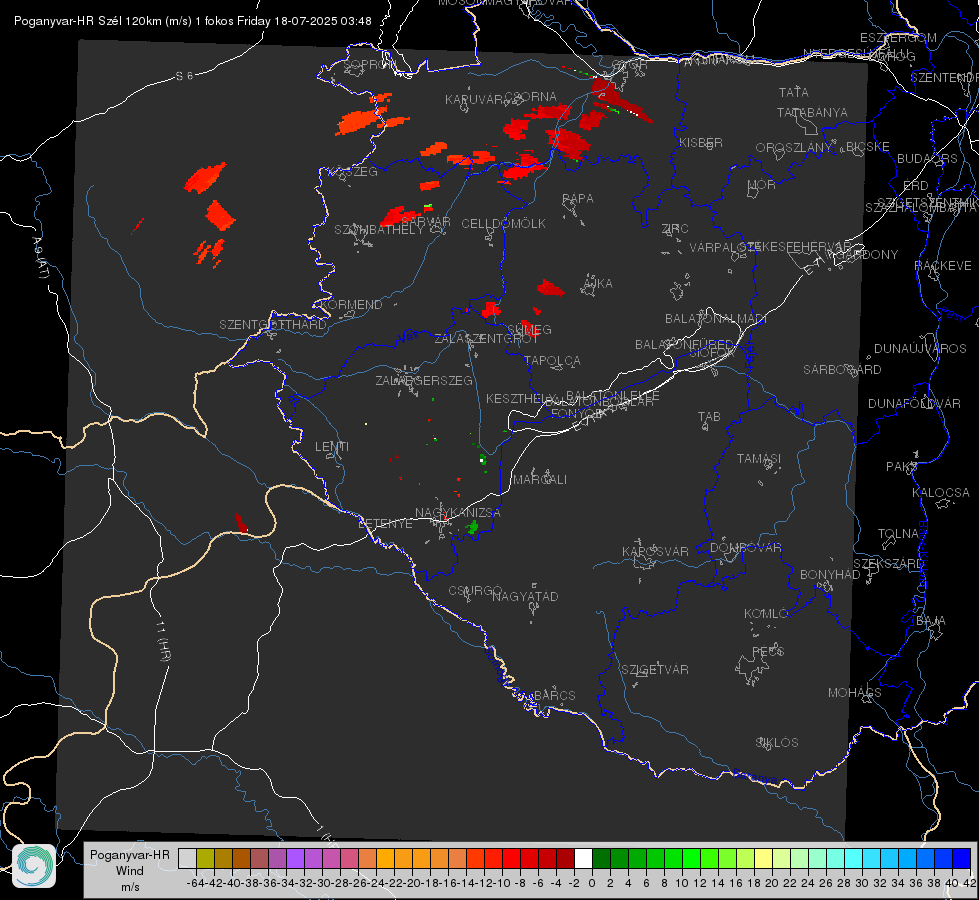Click the NAGYKANIZSA city label

click(x=458, y=512)
